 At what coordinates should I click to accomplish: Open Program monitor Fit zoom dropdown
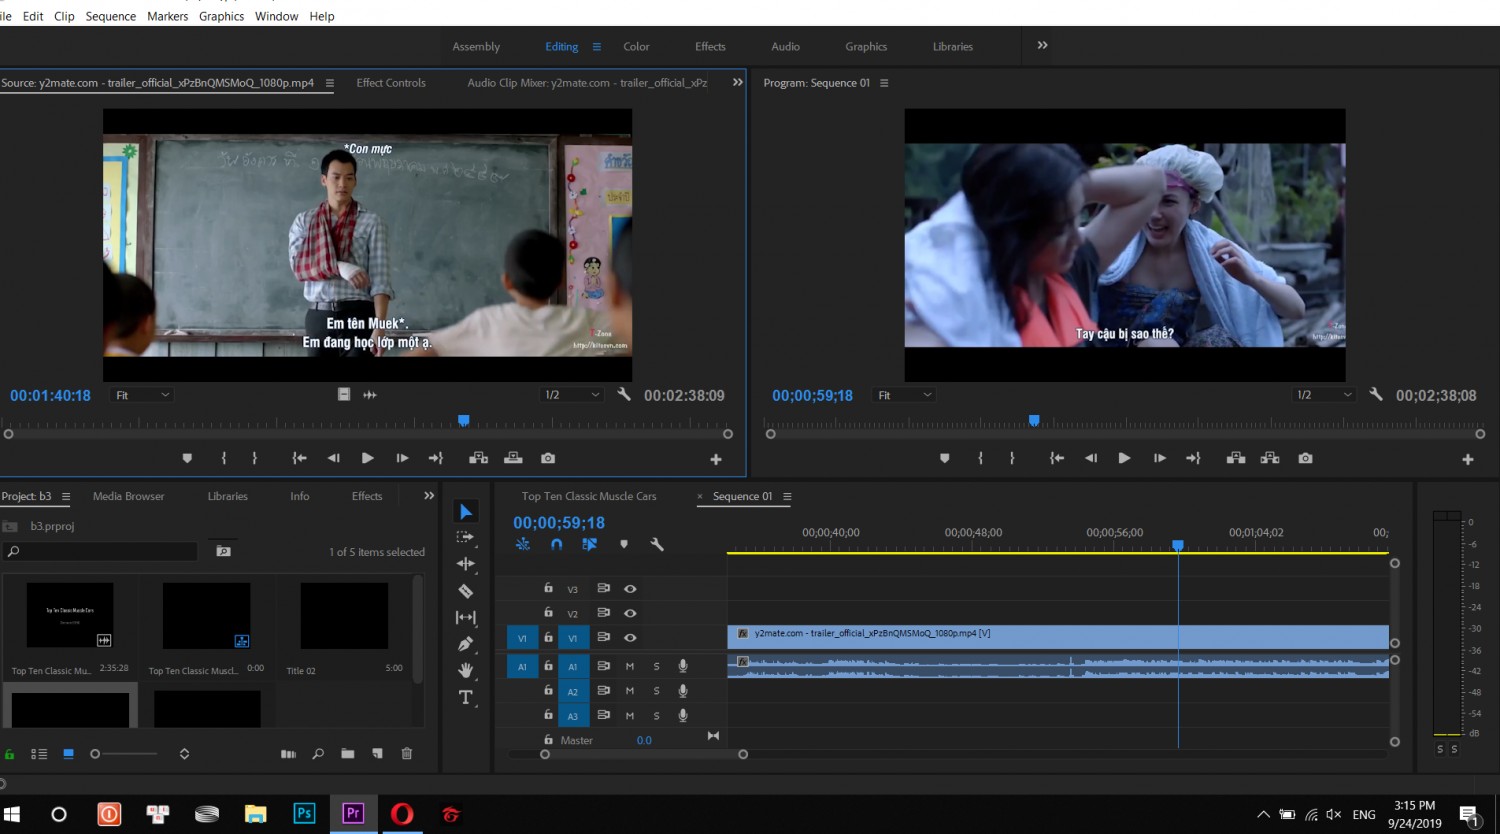pos(905,395)
